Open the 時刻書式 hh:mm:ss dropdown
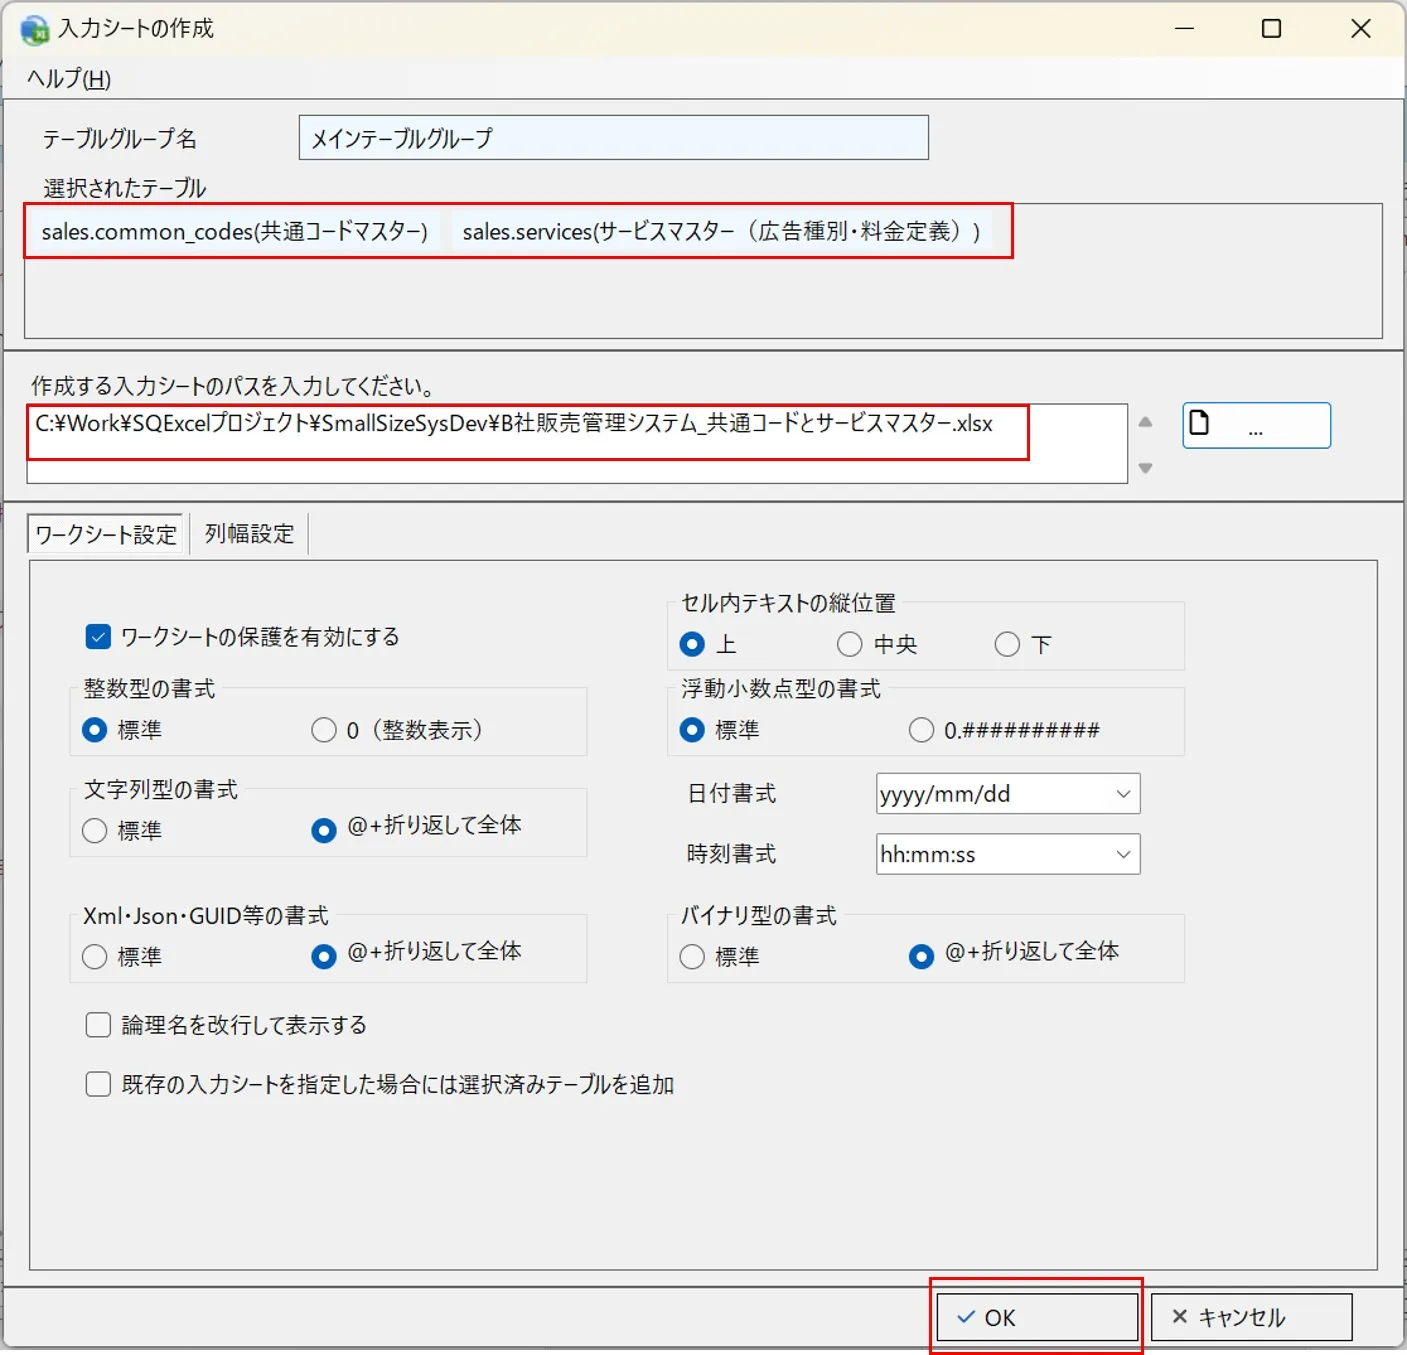 click(1008, 854)
